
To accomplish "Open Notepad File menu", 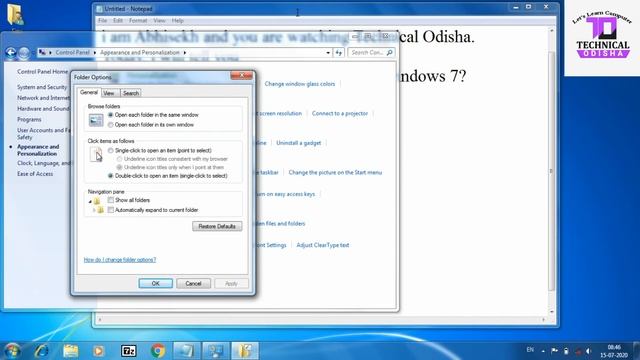I will click(102, 20).
